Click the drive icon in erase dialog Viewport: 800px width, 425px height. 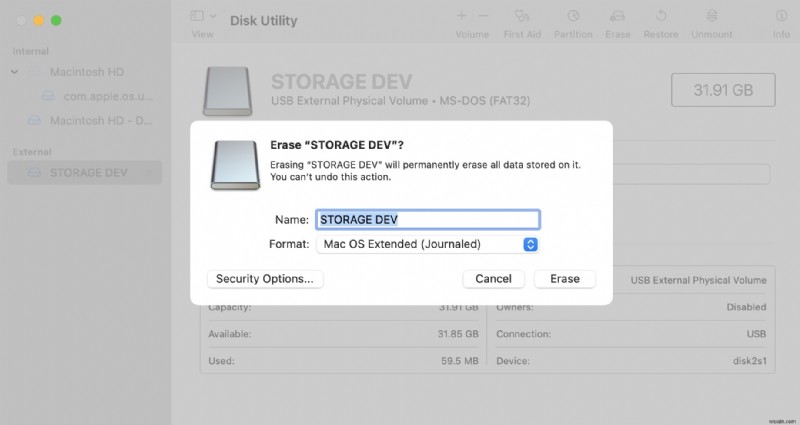click(235, 165)
